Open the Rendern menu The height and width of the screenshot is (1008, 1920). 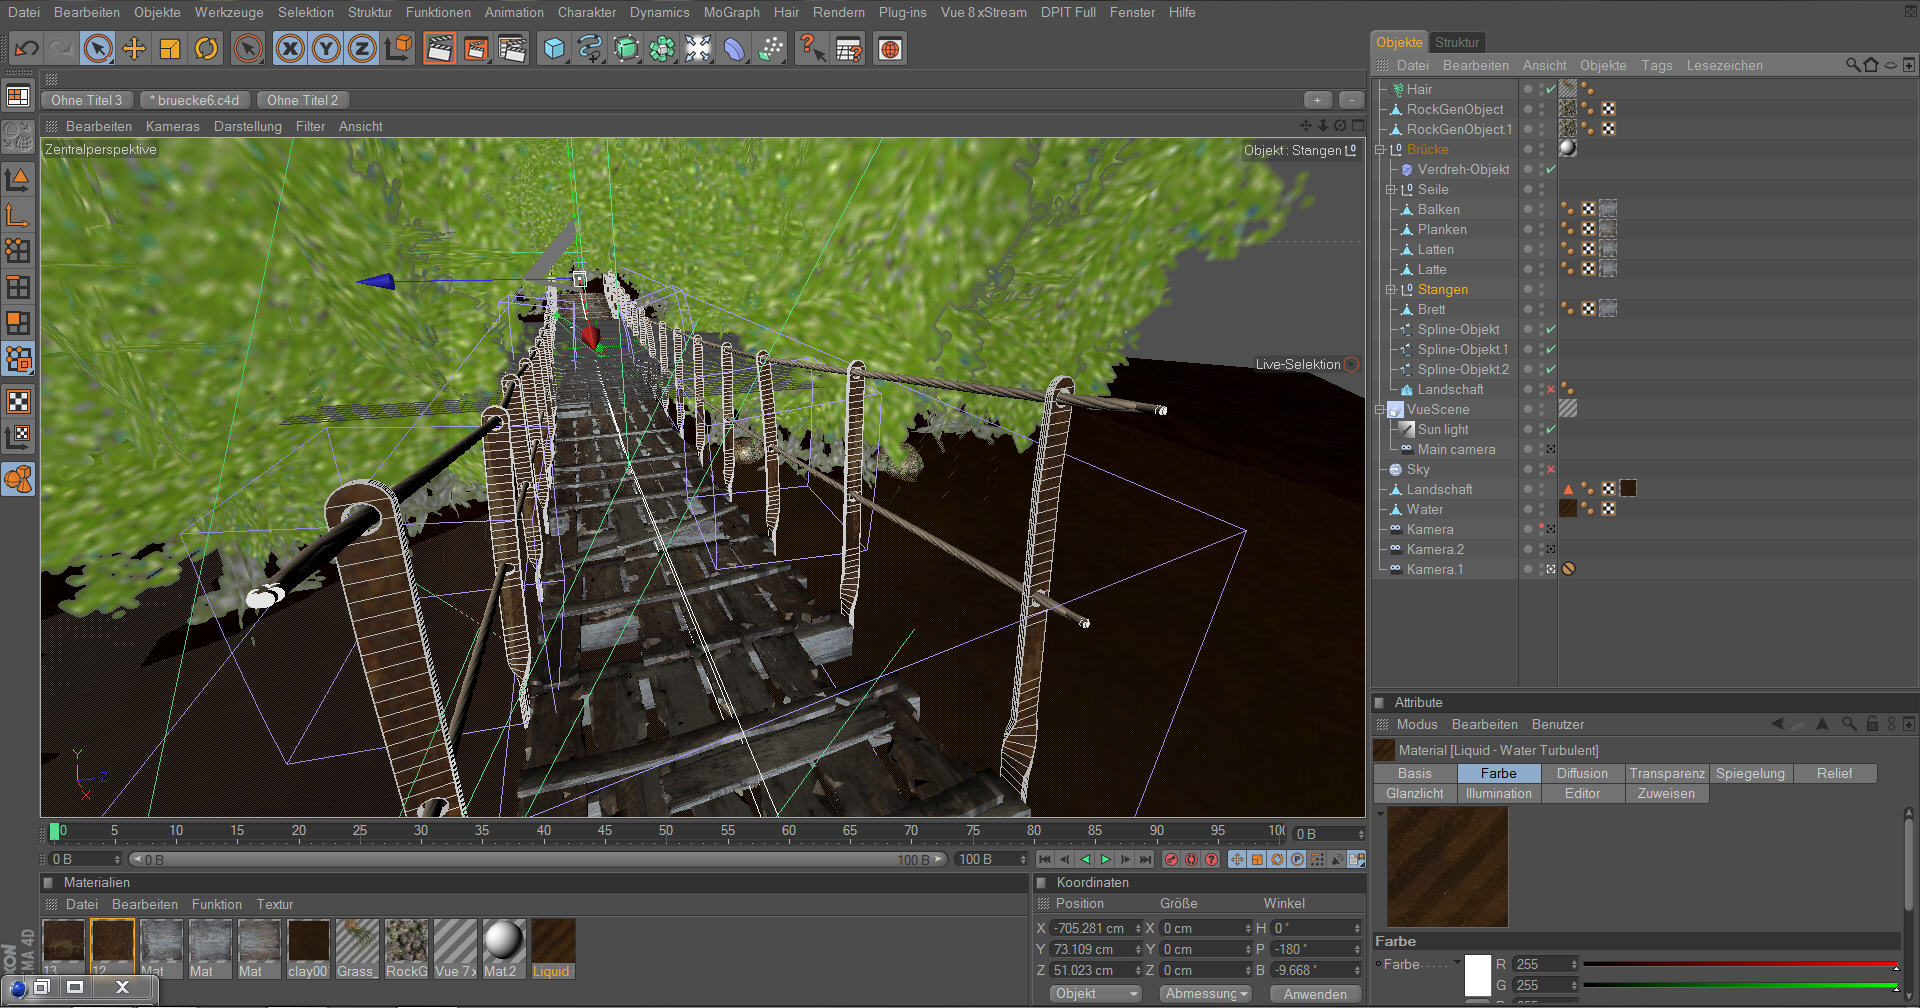coord(838,12)
